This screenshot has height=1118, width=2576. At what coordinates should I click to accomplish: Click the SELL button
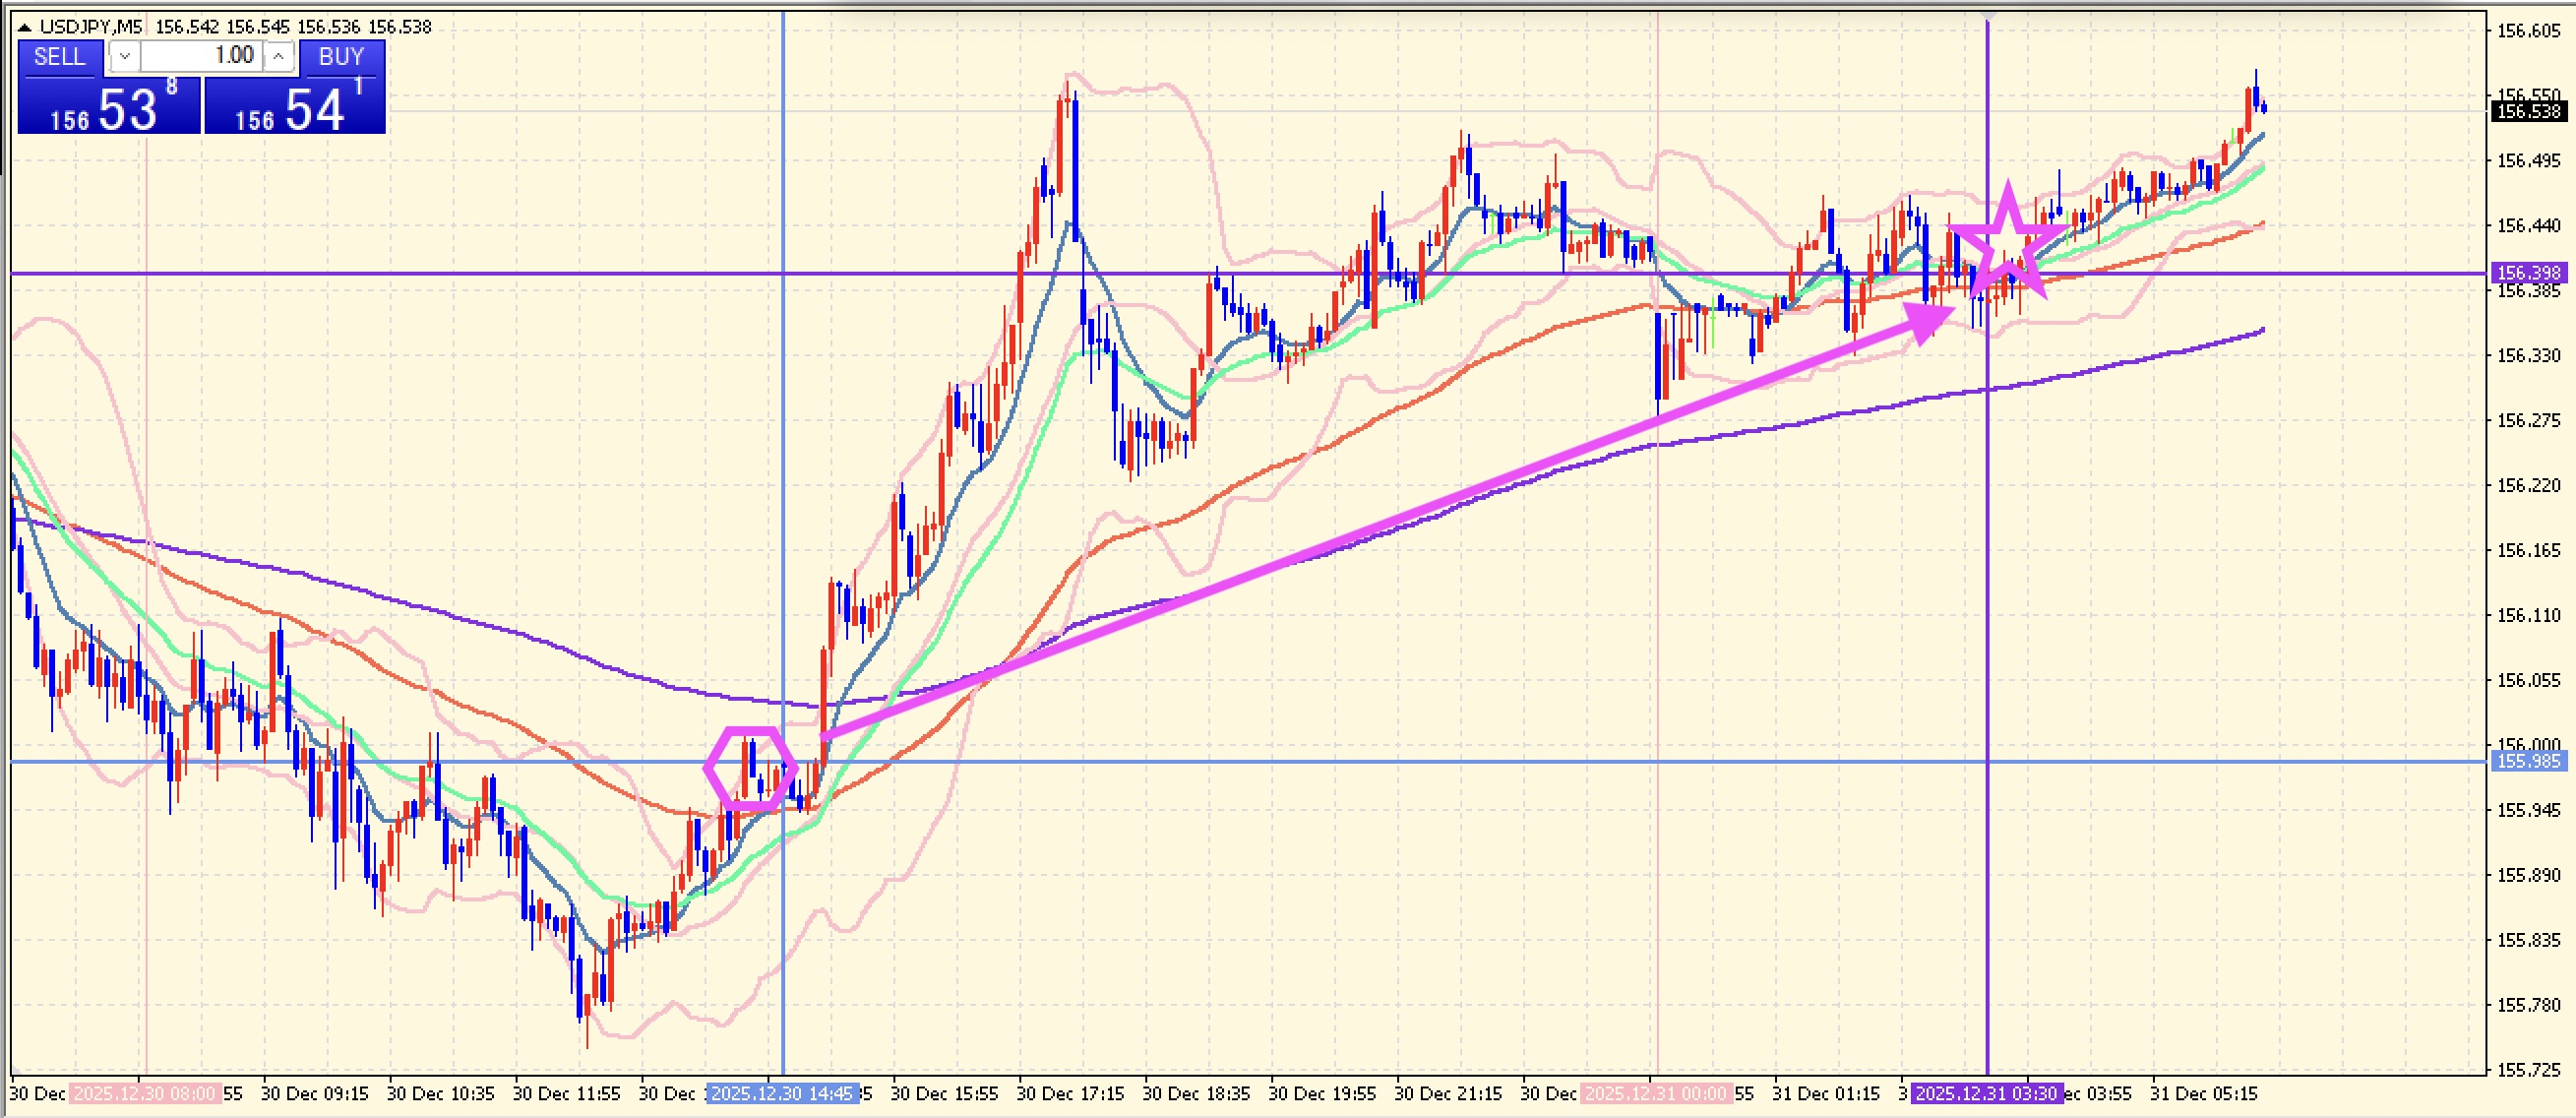(60, 57)
